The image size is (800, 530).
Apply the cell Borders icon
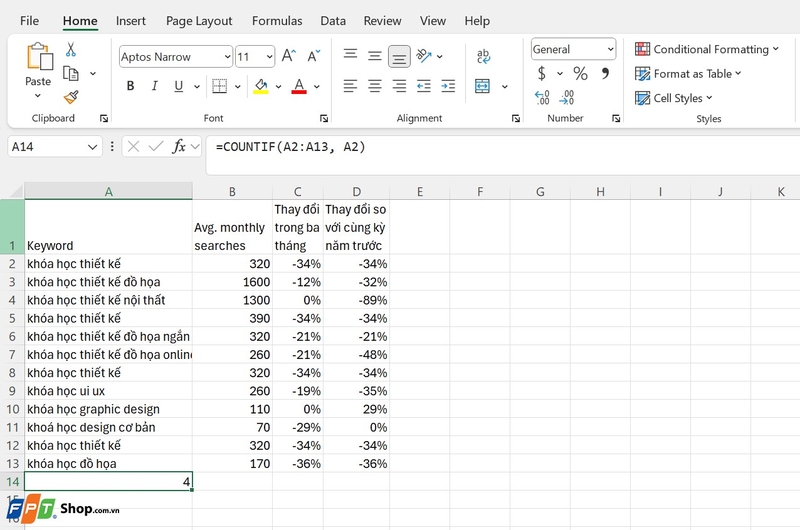(x=220, y=86)
